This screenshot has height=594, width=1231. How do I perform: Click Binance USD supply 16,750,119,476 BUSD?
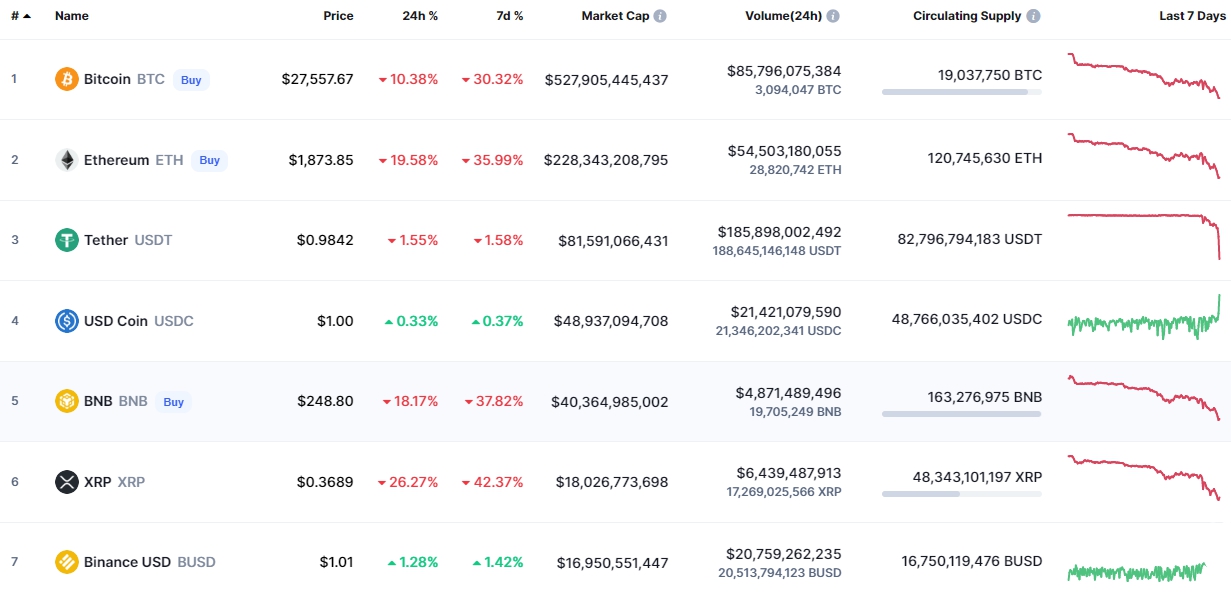tap(972, 561)
